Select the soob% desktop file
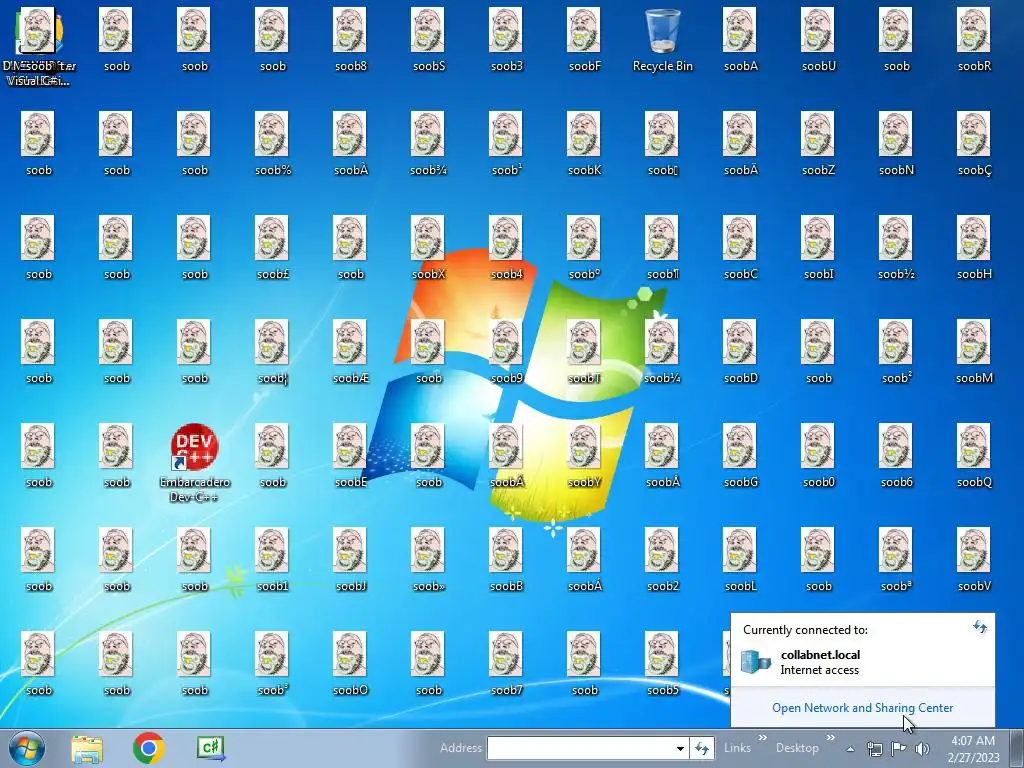The width and height of the screenshot is (1024, 768). [x=273, y=144]
